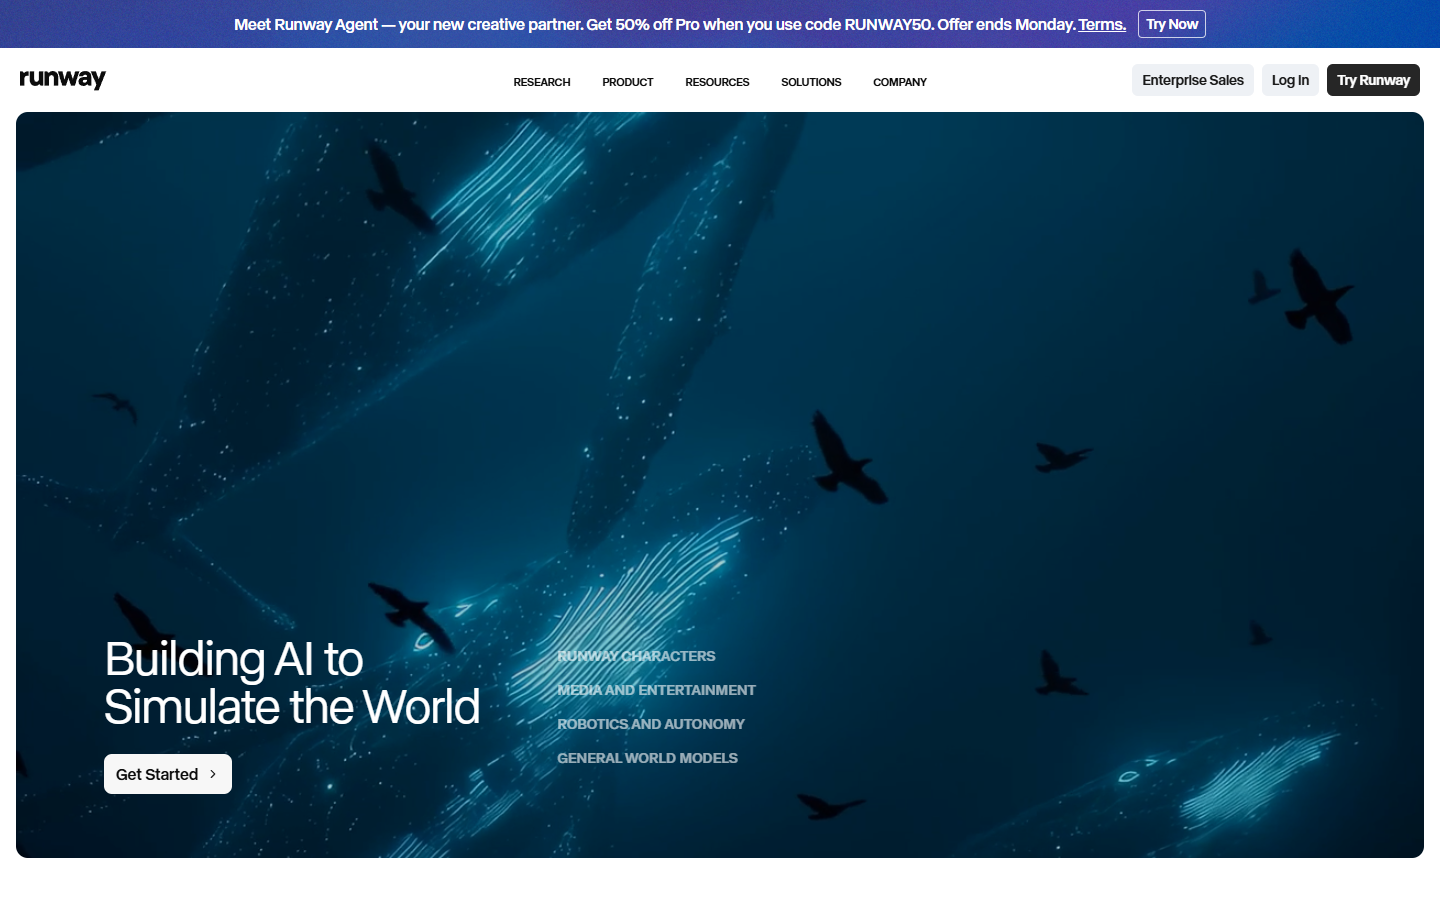The height and width of the screenshot is (900, 1440).
Task: Click the Building AI to Simulate the World heading
Action: pos(292,683)
